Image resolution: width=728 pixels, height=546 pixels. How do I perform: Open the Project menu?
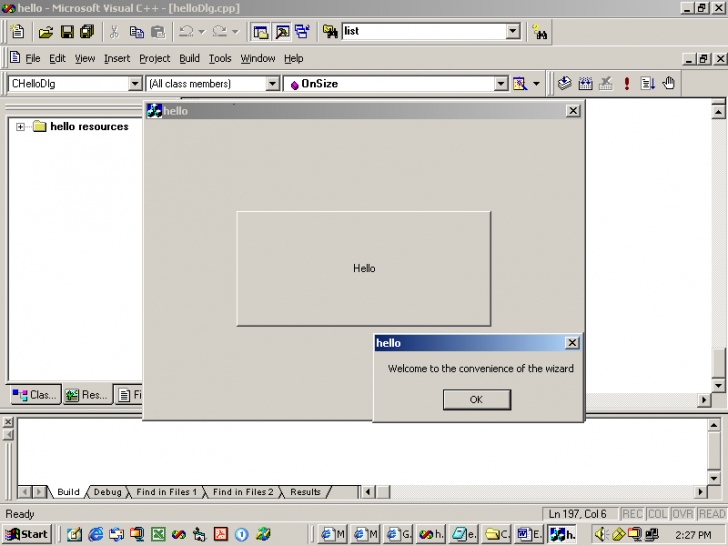(x=155, y=58)
